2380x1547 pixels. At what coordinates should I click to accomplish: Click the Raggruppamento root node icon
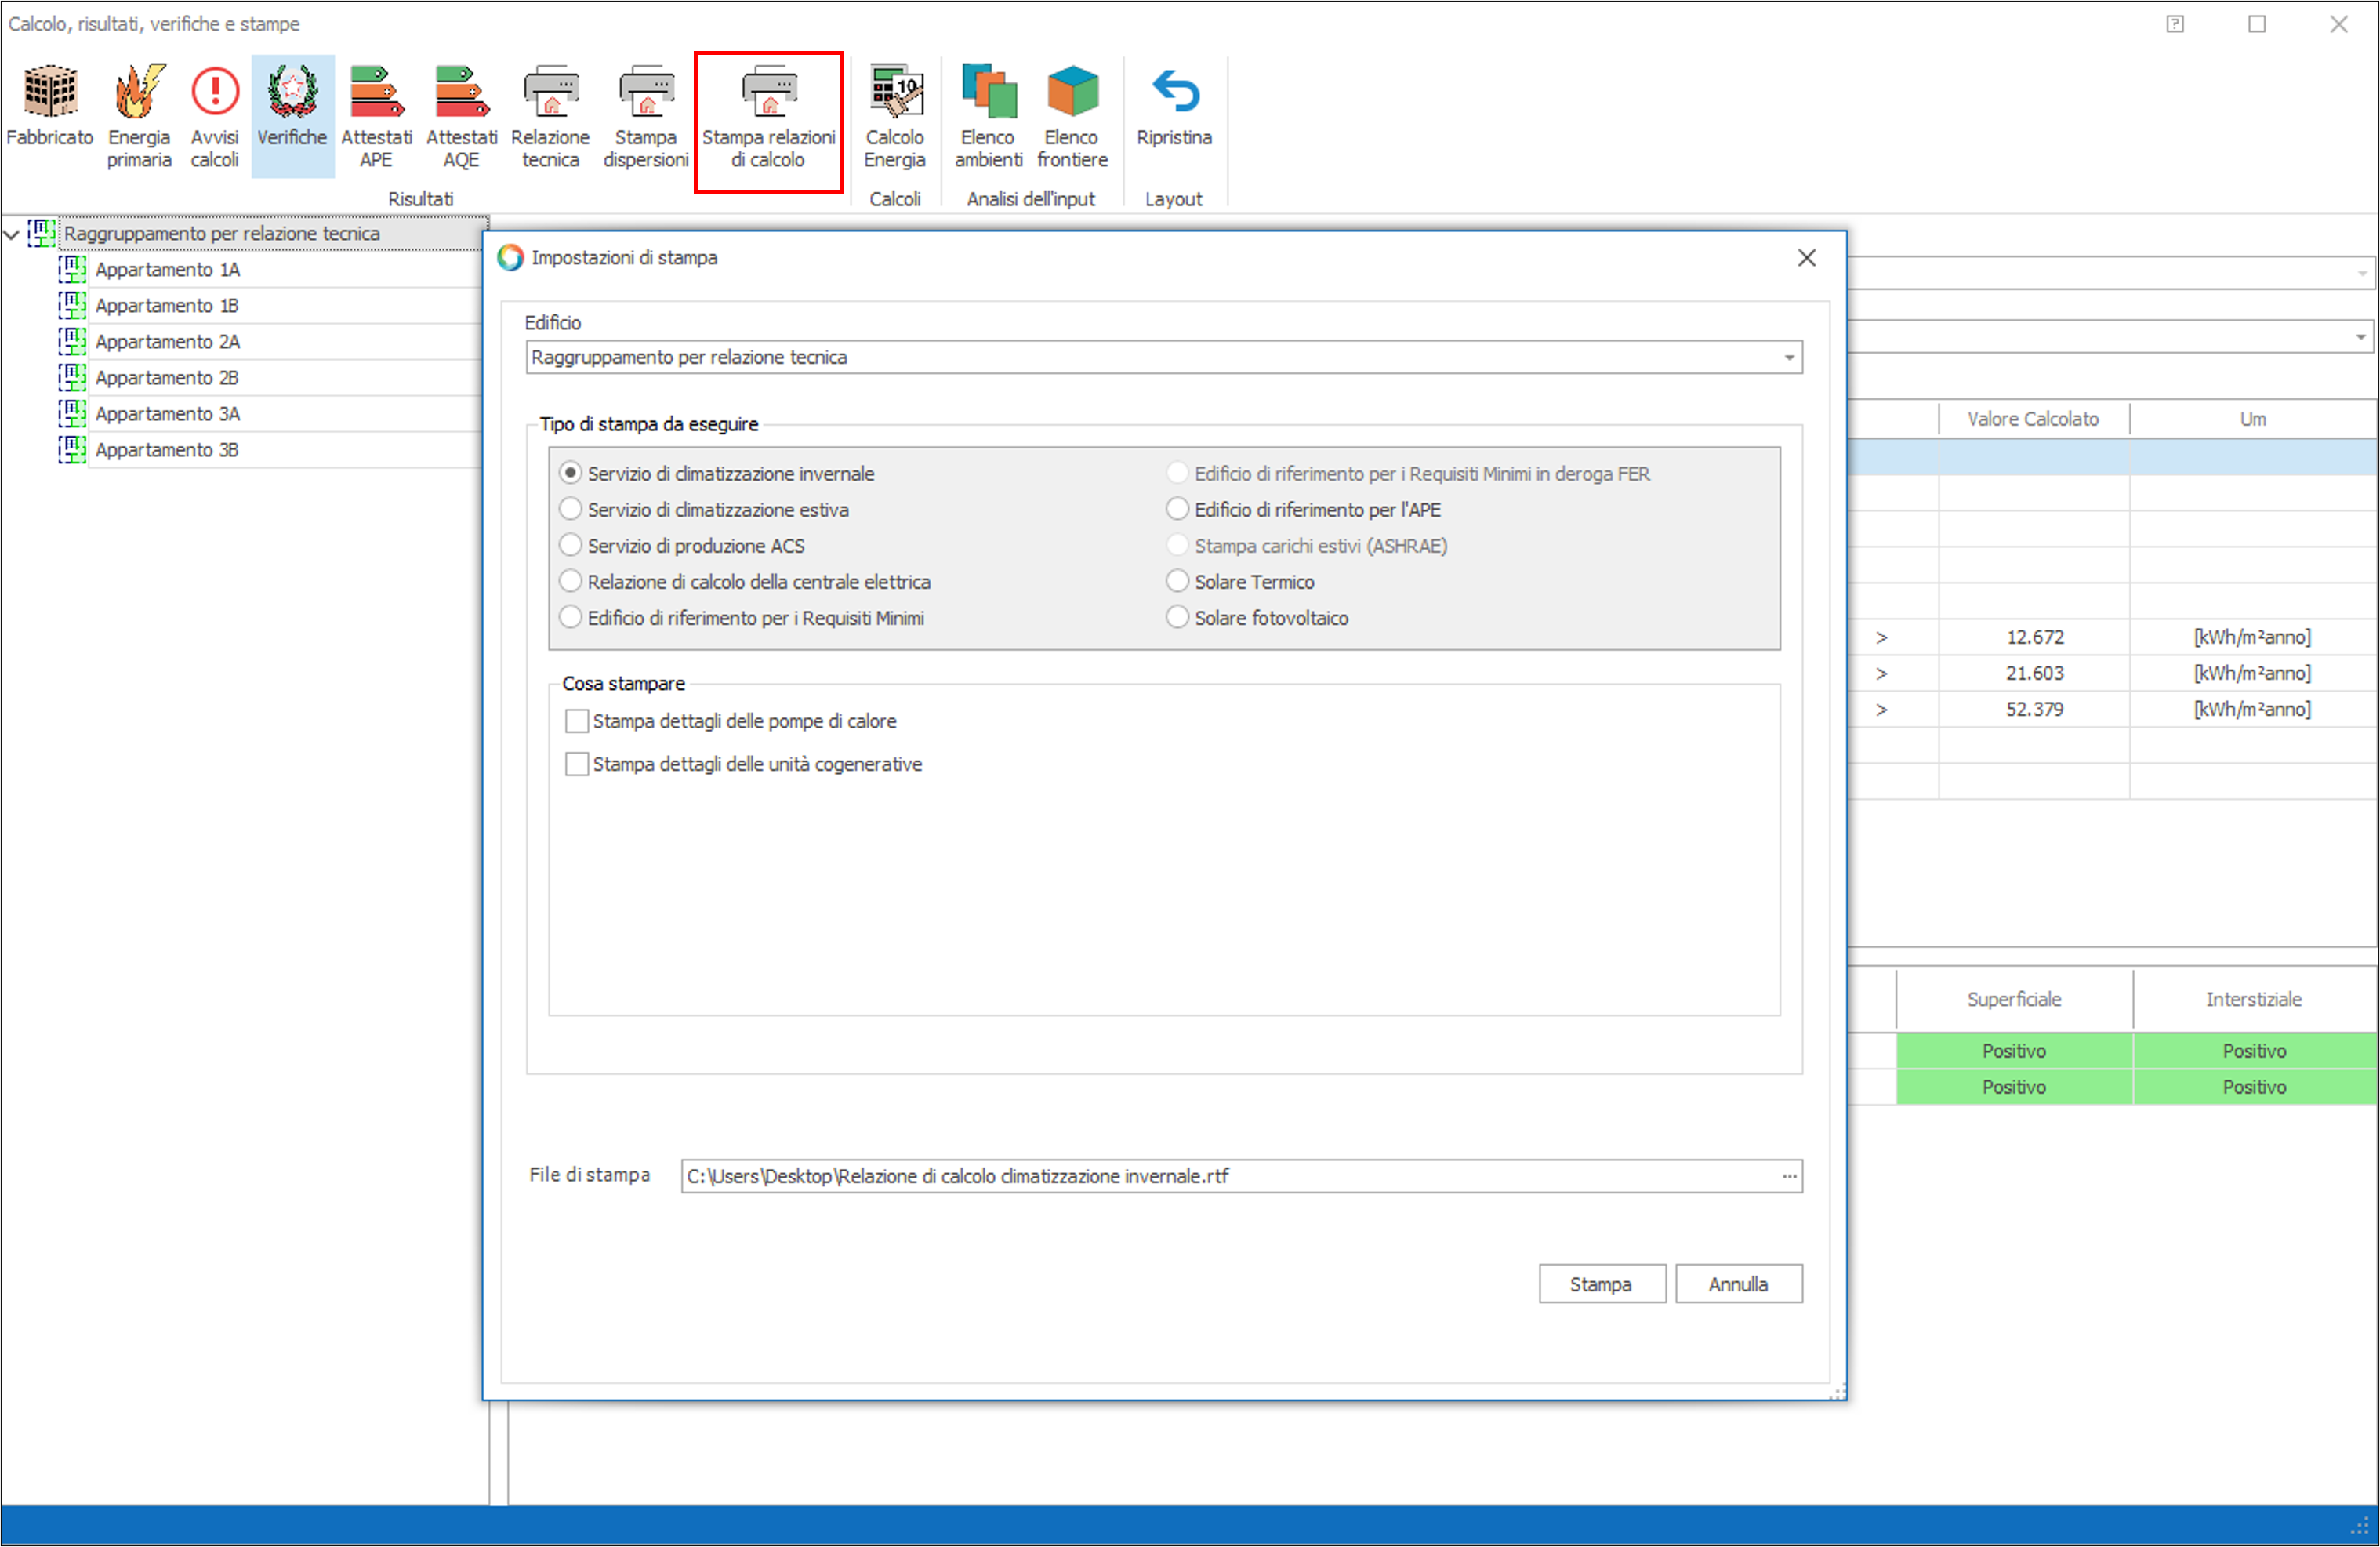[x=42, y=233]
